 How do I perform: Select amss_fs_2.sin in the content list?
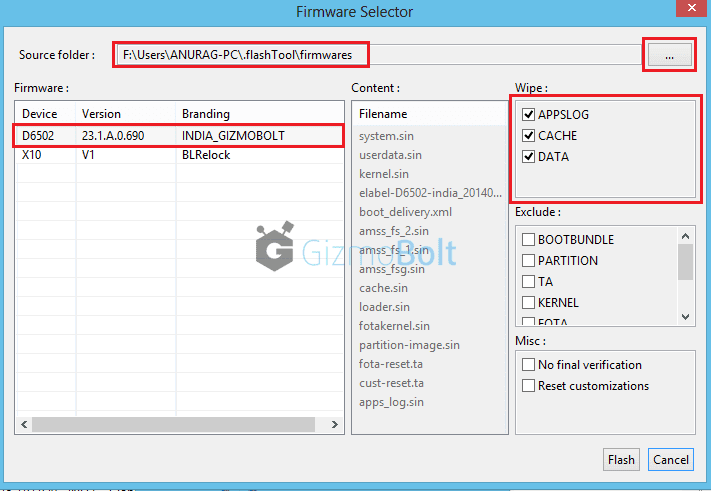pyautogui.click(x=394, y=231)
